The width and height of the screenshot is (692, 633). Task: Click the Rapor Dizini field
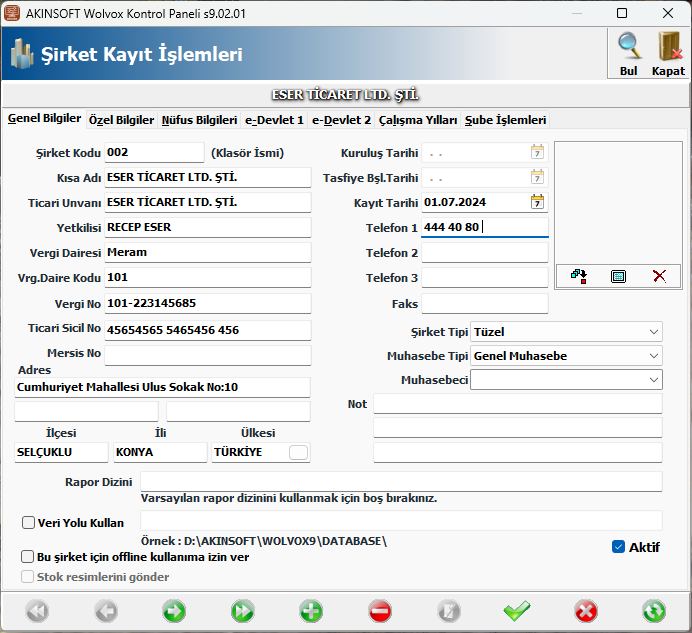401,481
